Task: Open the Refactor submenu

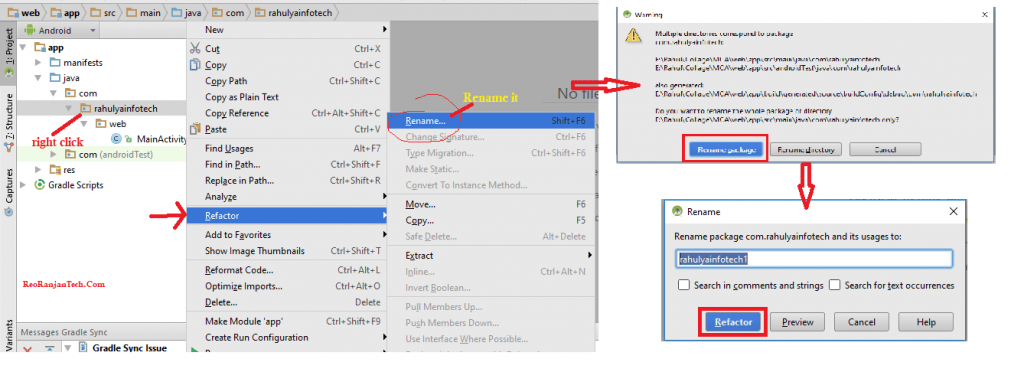Action: [x=288, y=216]
